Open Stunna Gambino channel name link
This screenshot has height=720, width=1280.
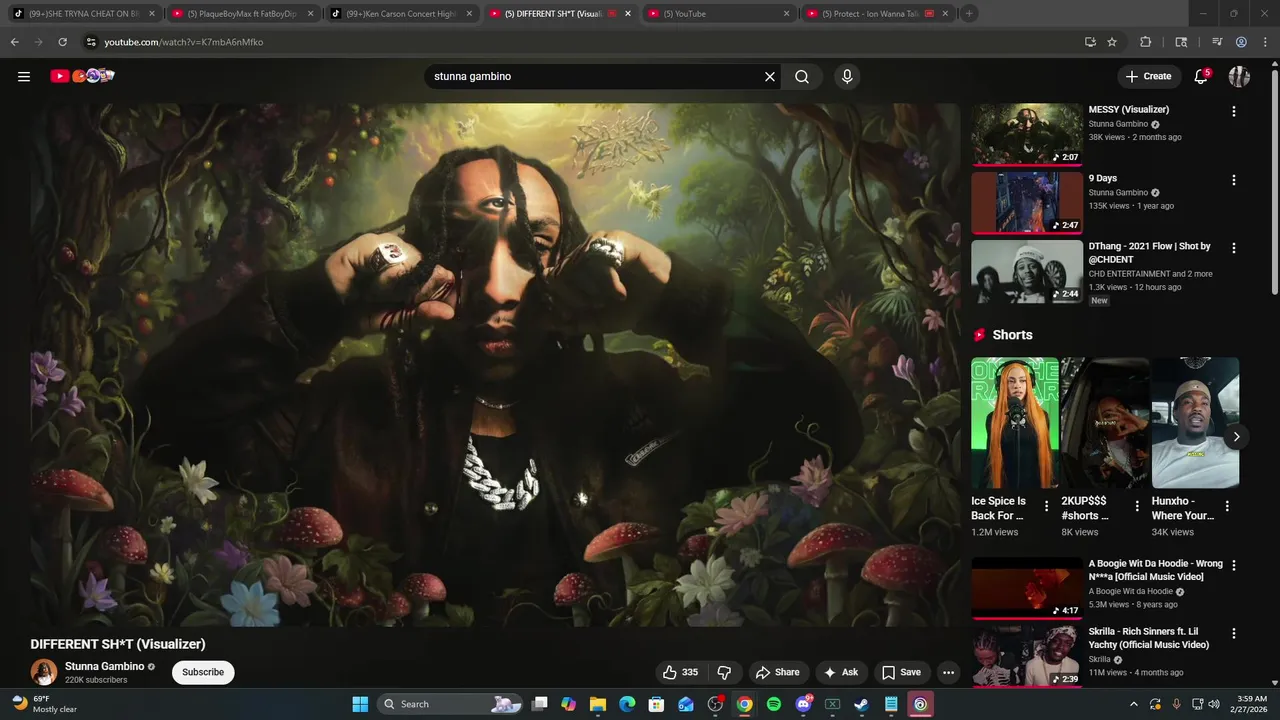pos(105,666)
